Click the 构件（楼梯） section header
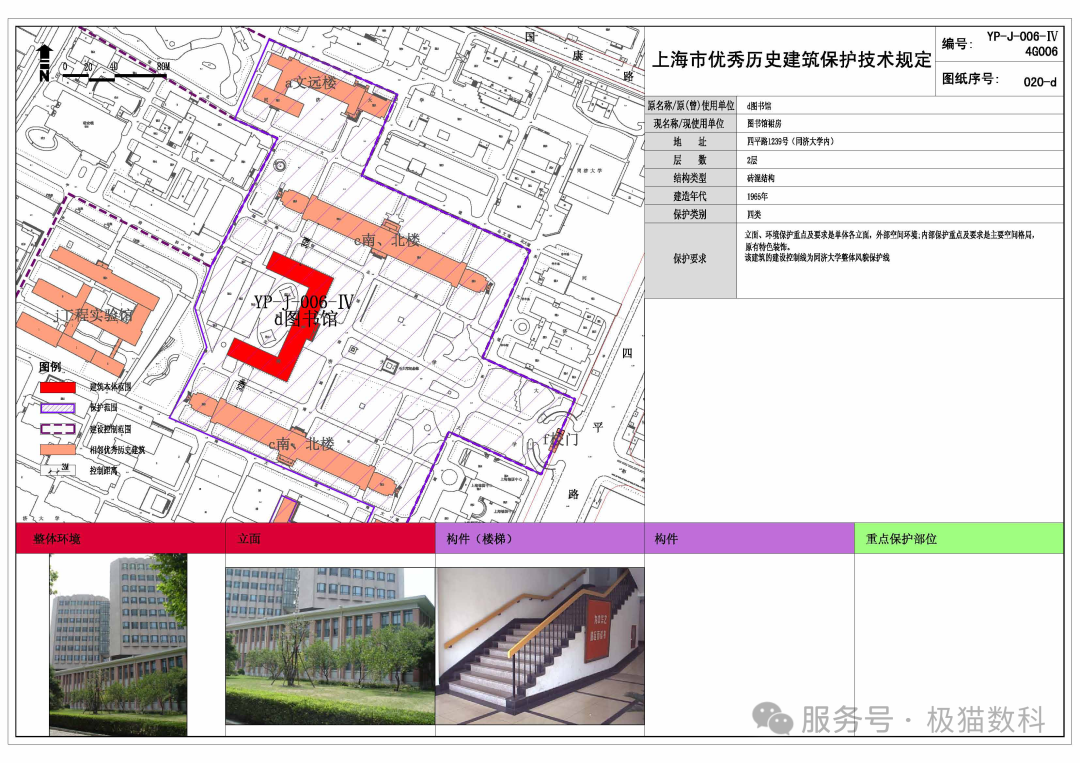The width and height of the screenshot is (1080, 763). click(x=540, y=539)
